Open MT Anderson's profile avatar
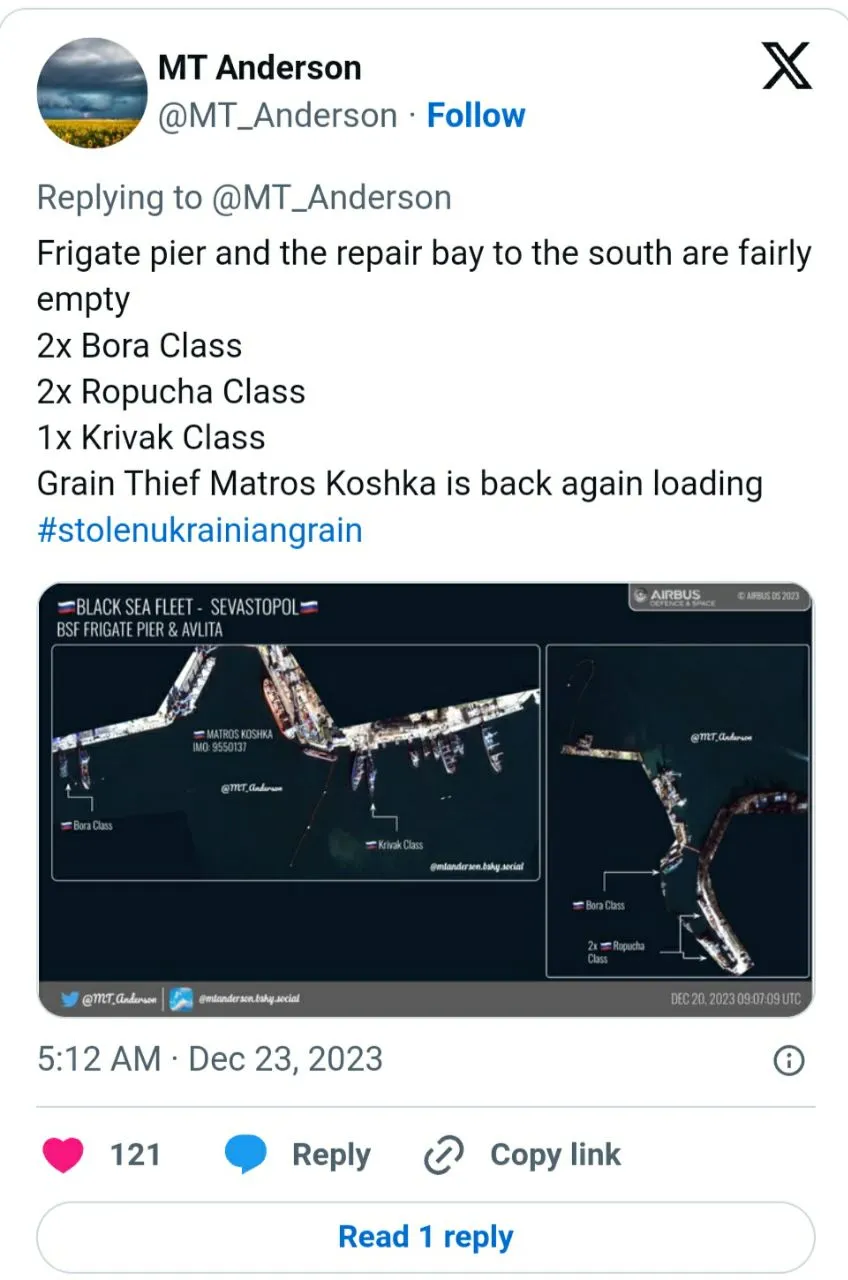Screen dimensions: 848x1280 tap(92, 93)
